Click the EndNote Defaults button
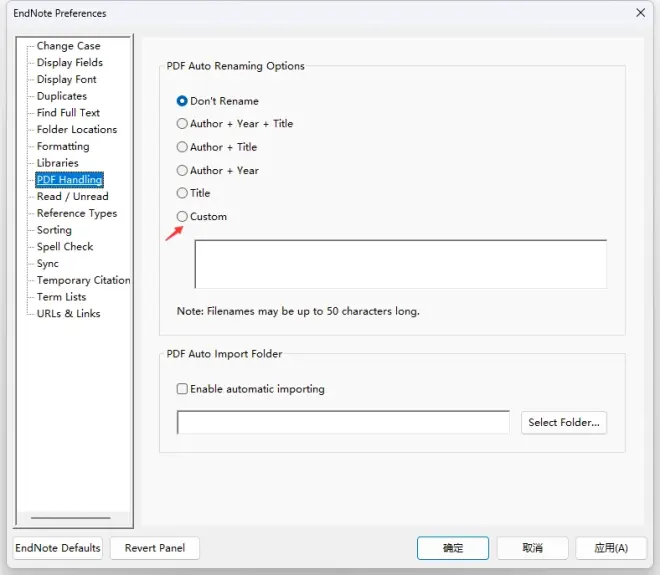 (x=58, y=548)
